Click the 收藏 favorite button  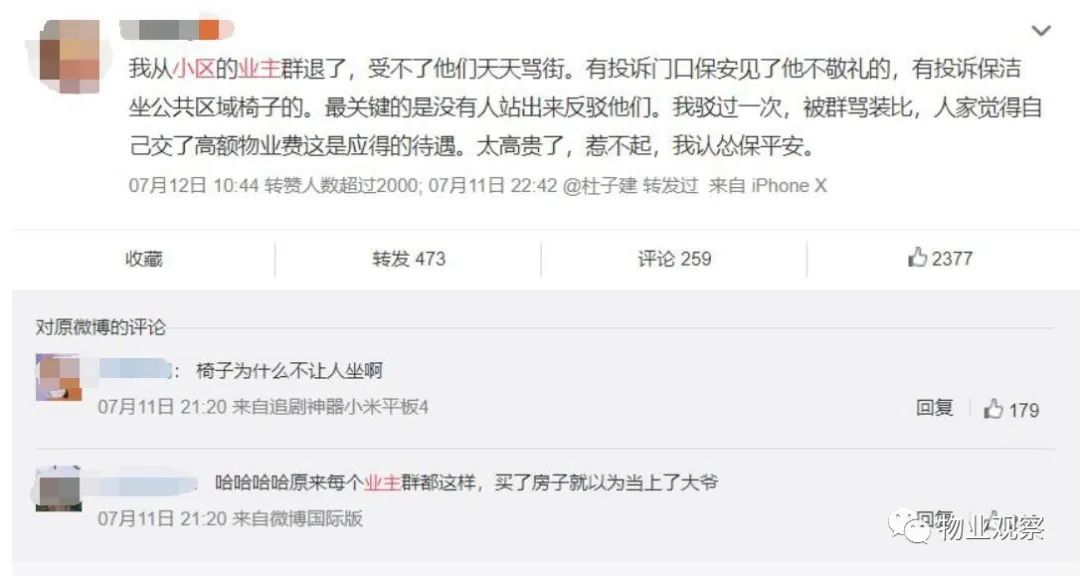143,259
